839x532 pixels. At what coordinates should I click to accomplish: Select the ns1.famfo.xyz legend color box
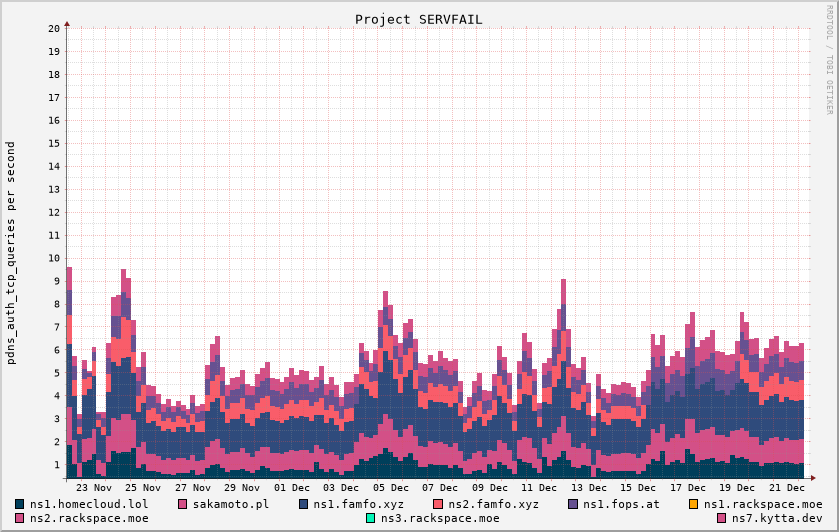tap(304, 504)
